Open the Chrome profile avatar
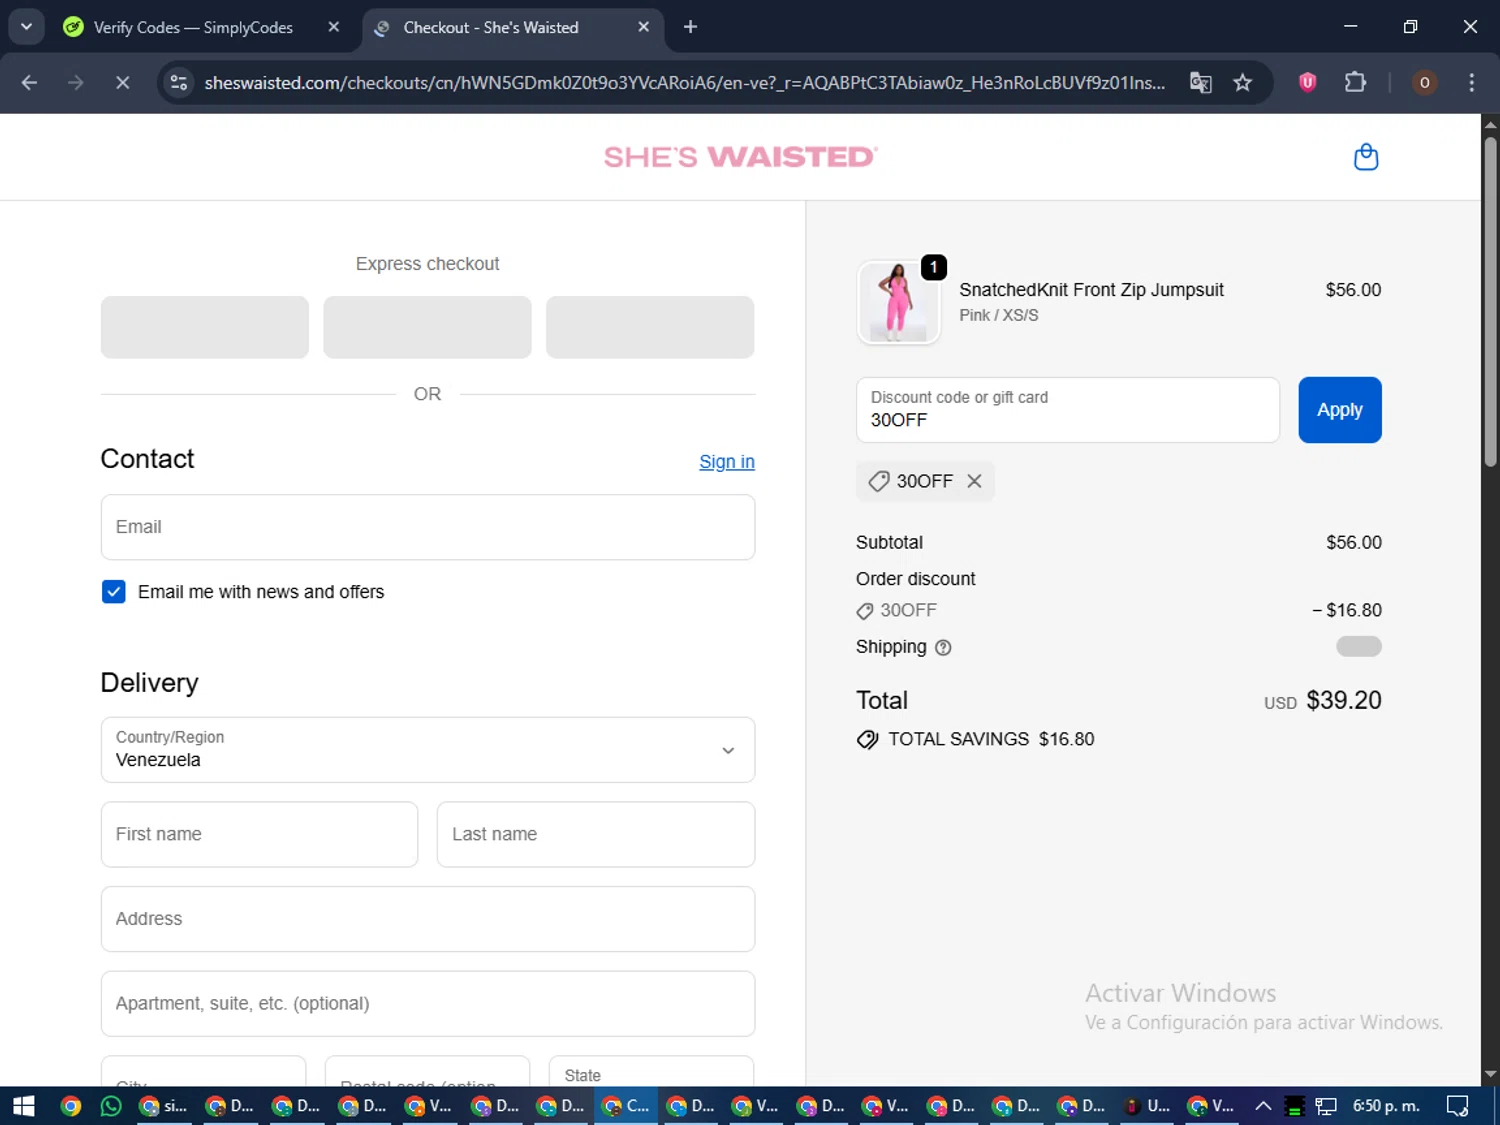This screenshot has width=1500, height=1125. 1424,83
